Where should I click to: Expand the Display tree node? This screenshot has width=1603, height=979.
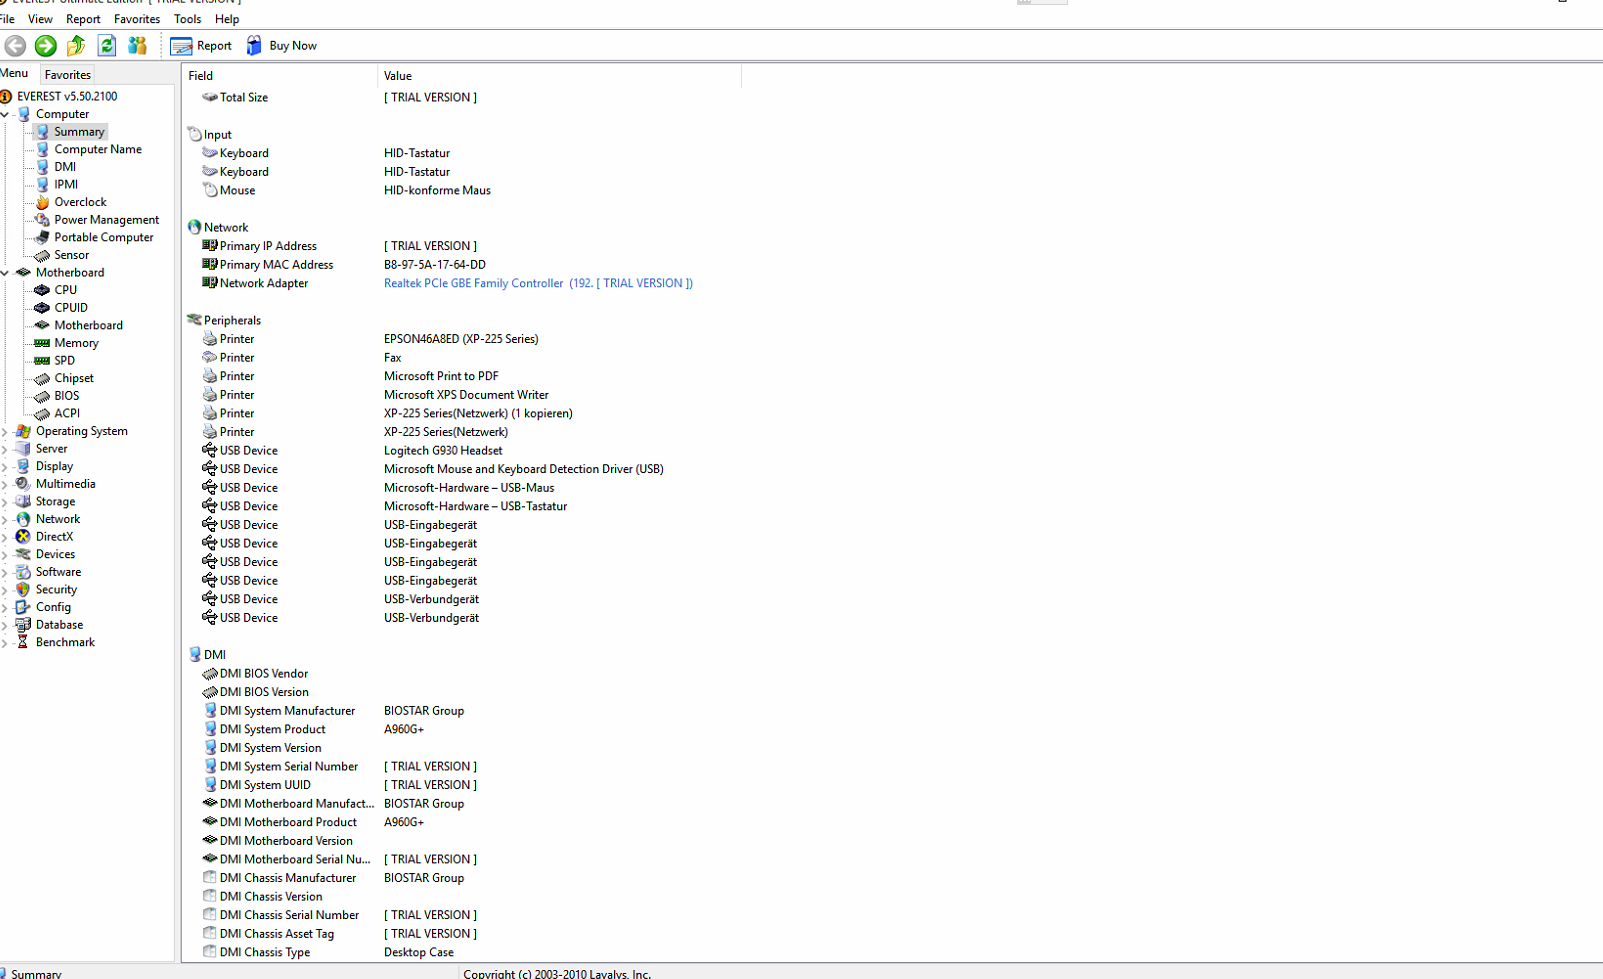click(5, 467)
